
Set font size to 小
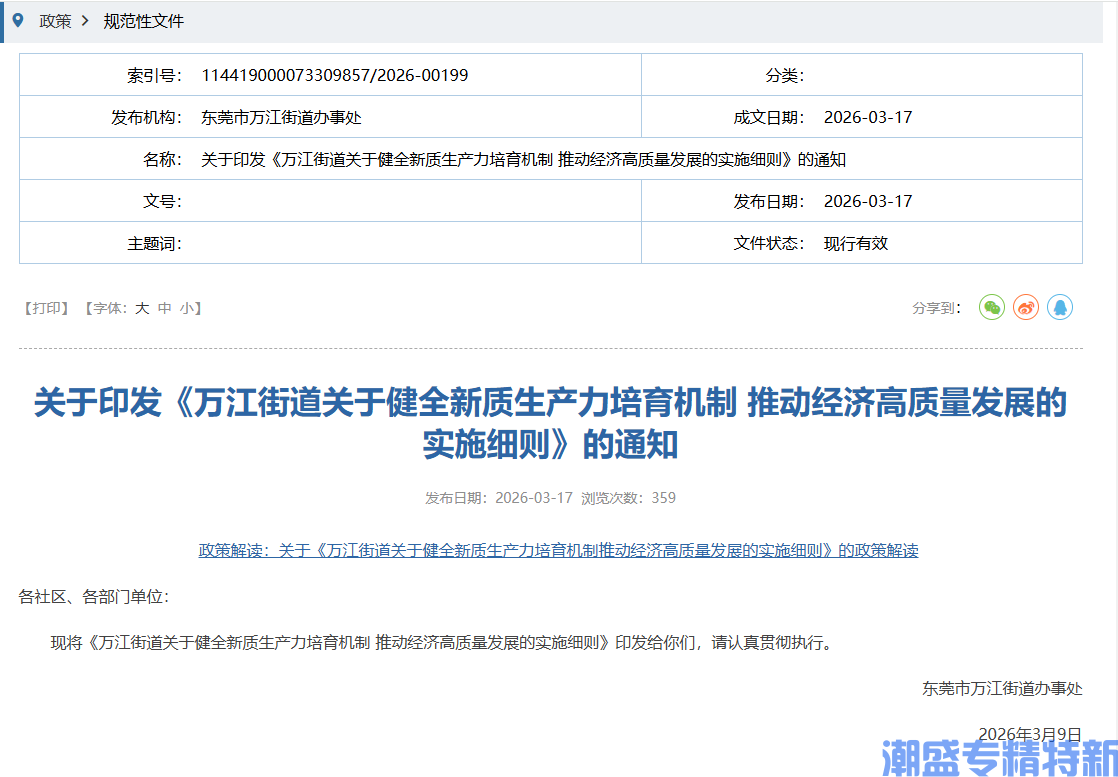coord(186,309)
